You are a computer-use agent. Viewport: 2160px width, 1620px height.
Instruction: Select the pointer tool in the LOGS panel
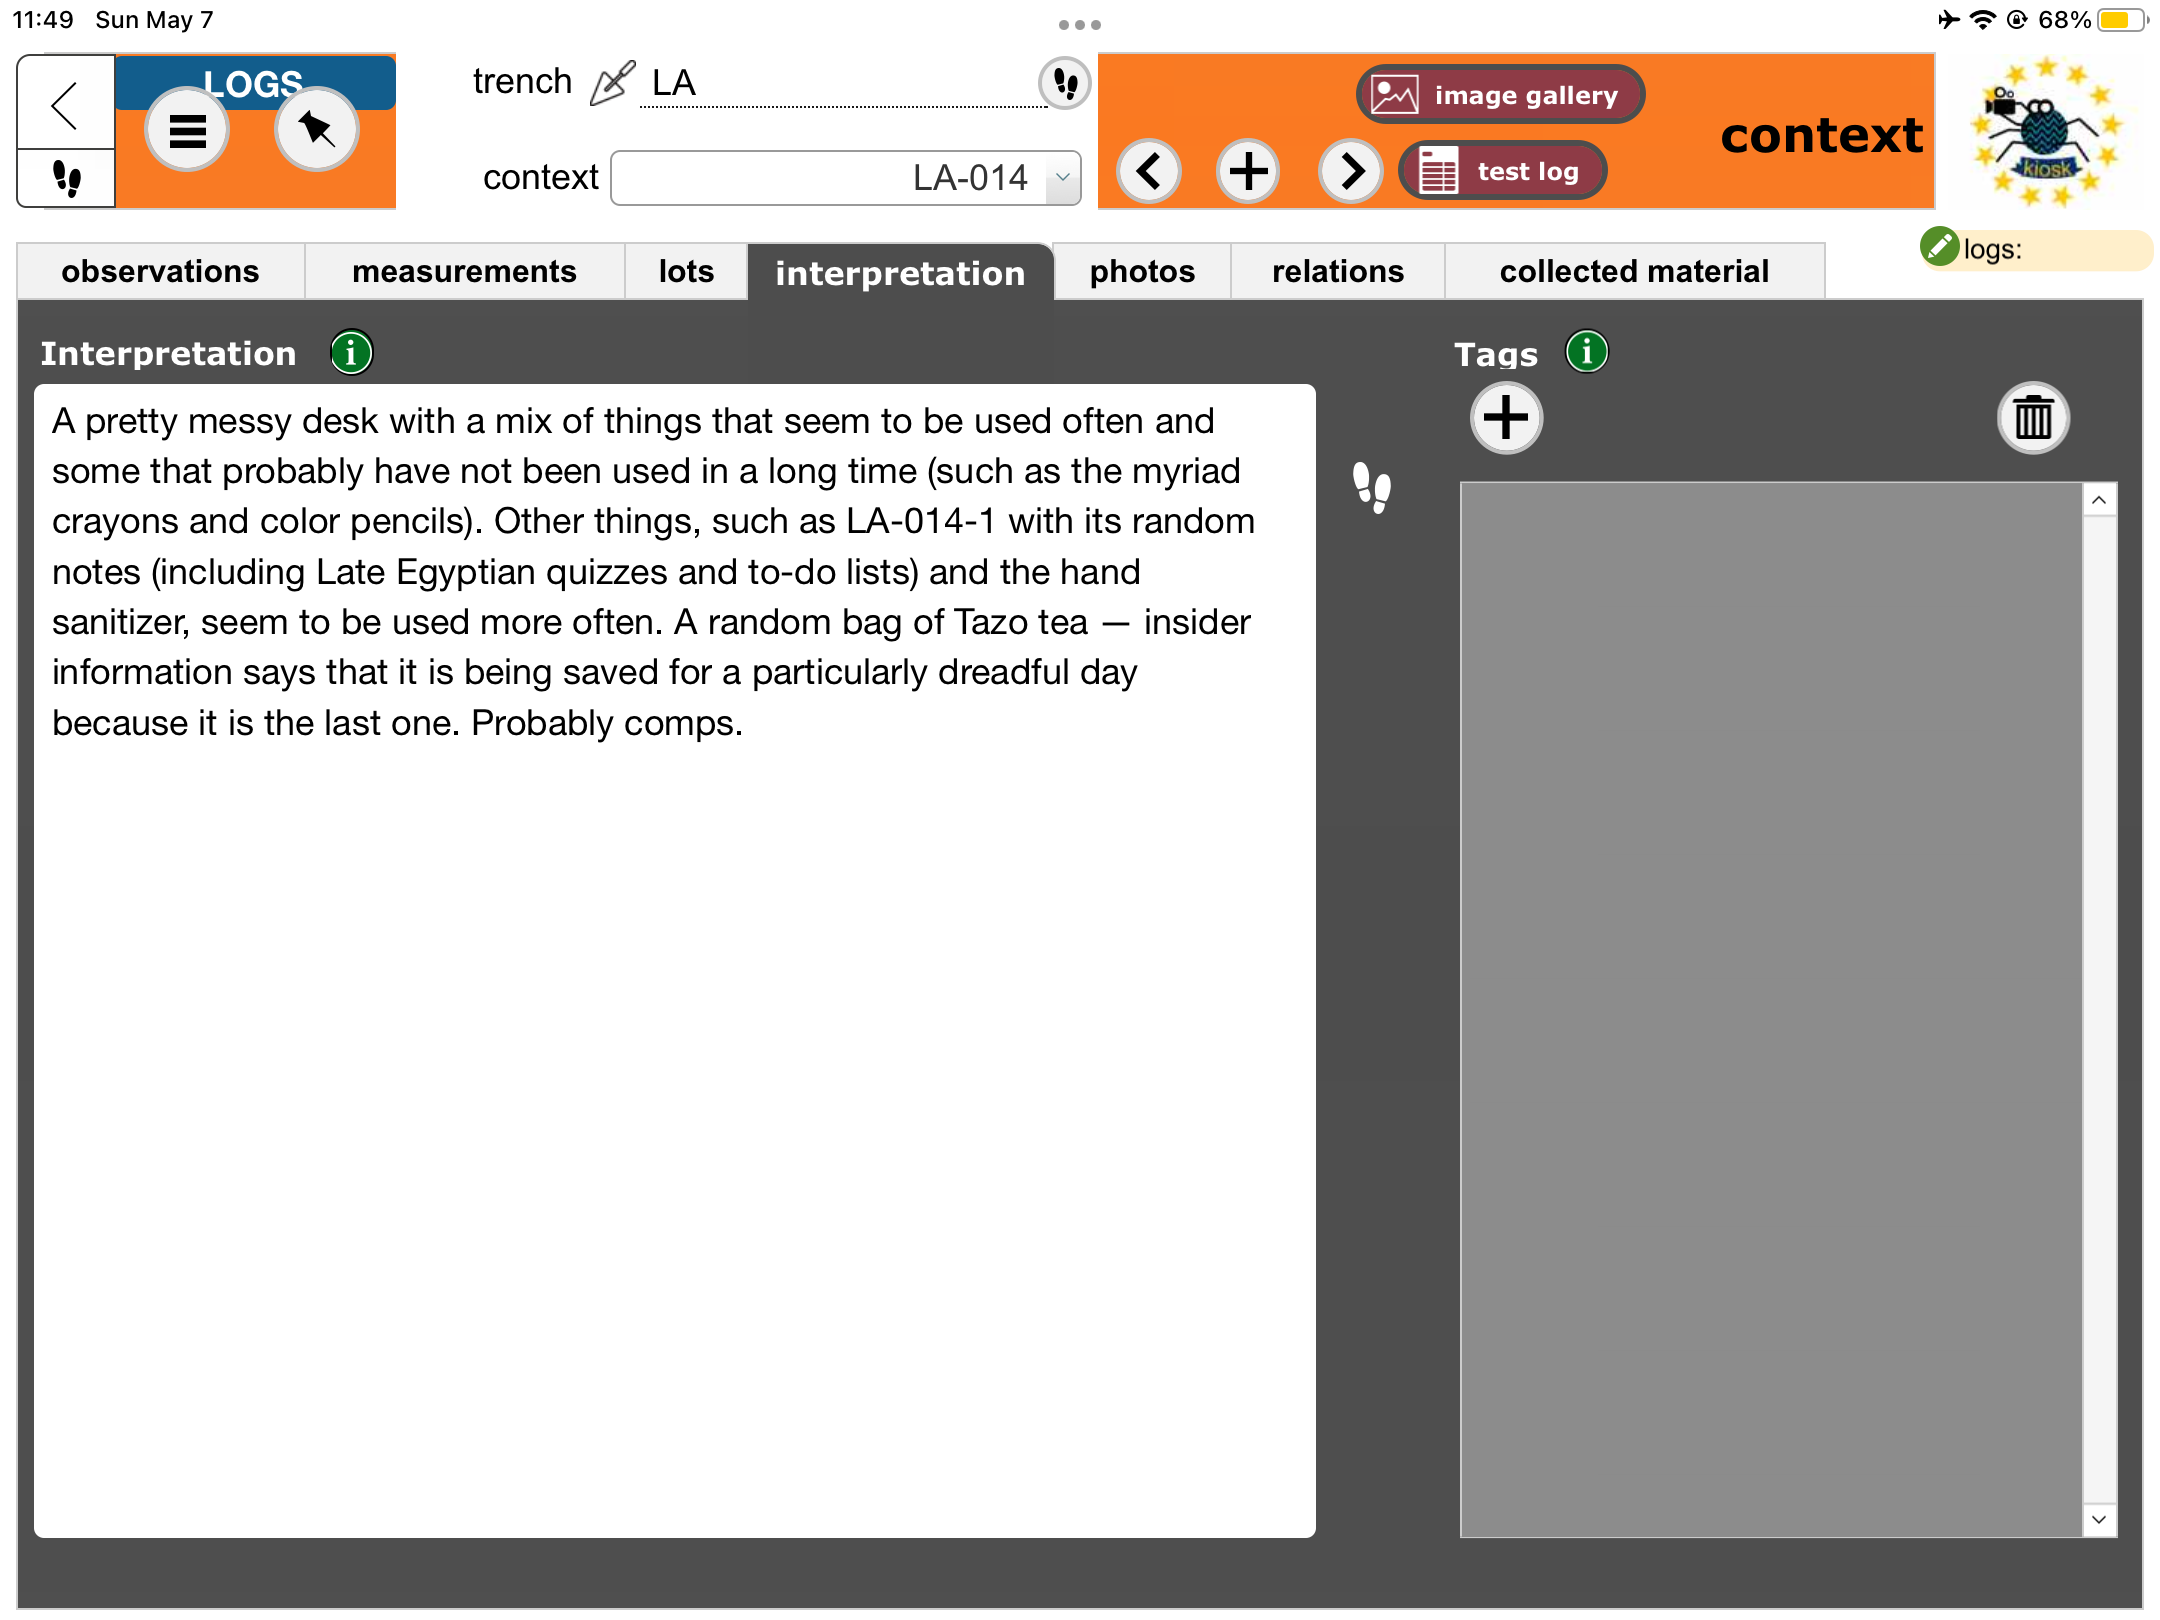tap(315, 128)
